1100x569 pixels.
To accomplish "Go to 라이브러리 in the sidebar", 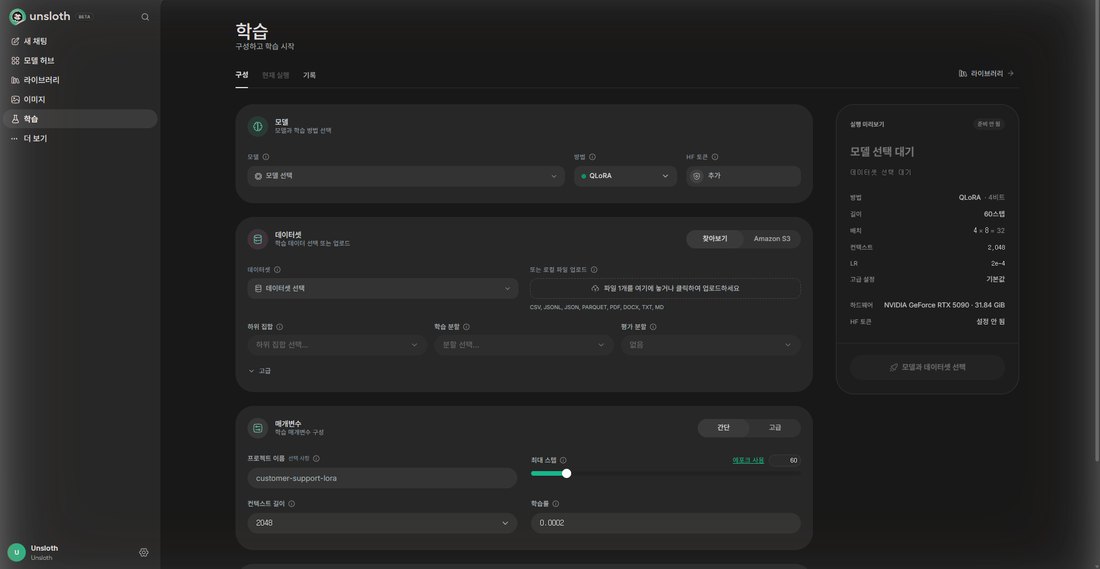I will (80, 80).
